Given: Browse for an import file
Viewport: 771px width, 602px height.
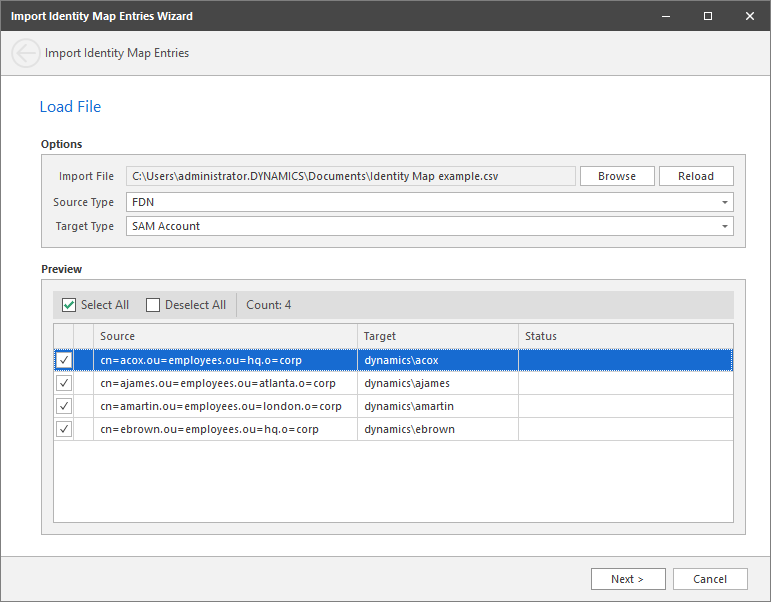Looking at the screenshot, I should pos(617,176).
